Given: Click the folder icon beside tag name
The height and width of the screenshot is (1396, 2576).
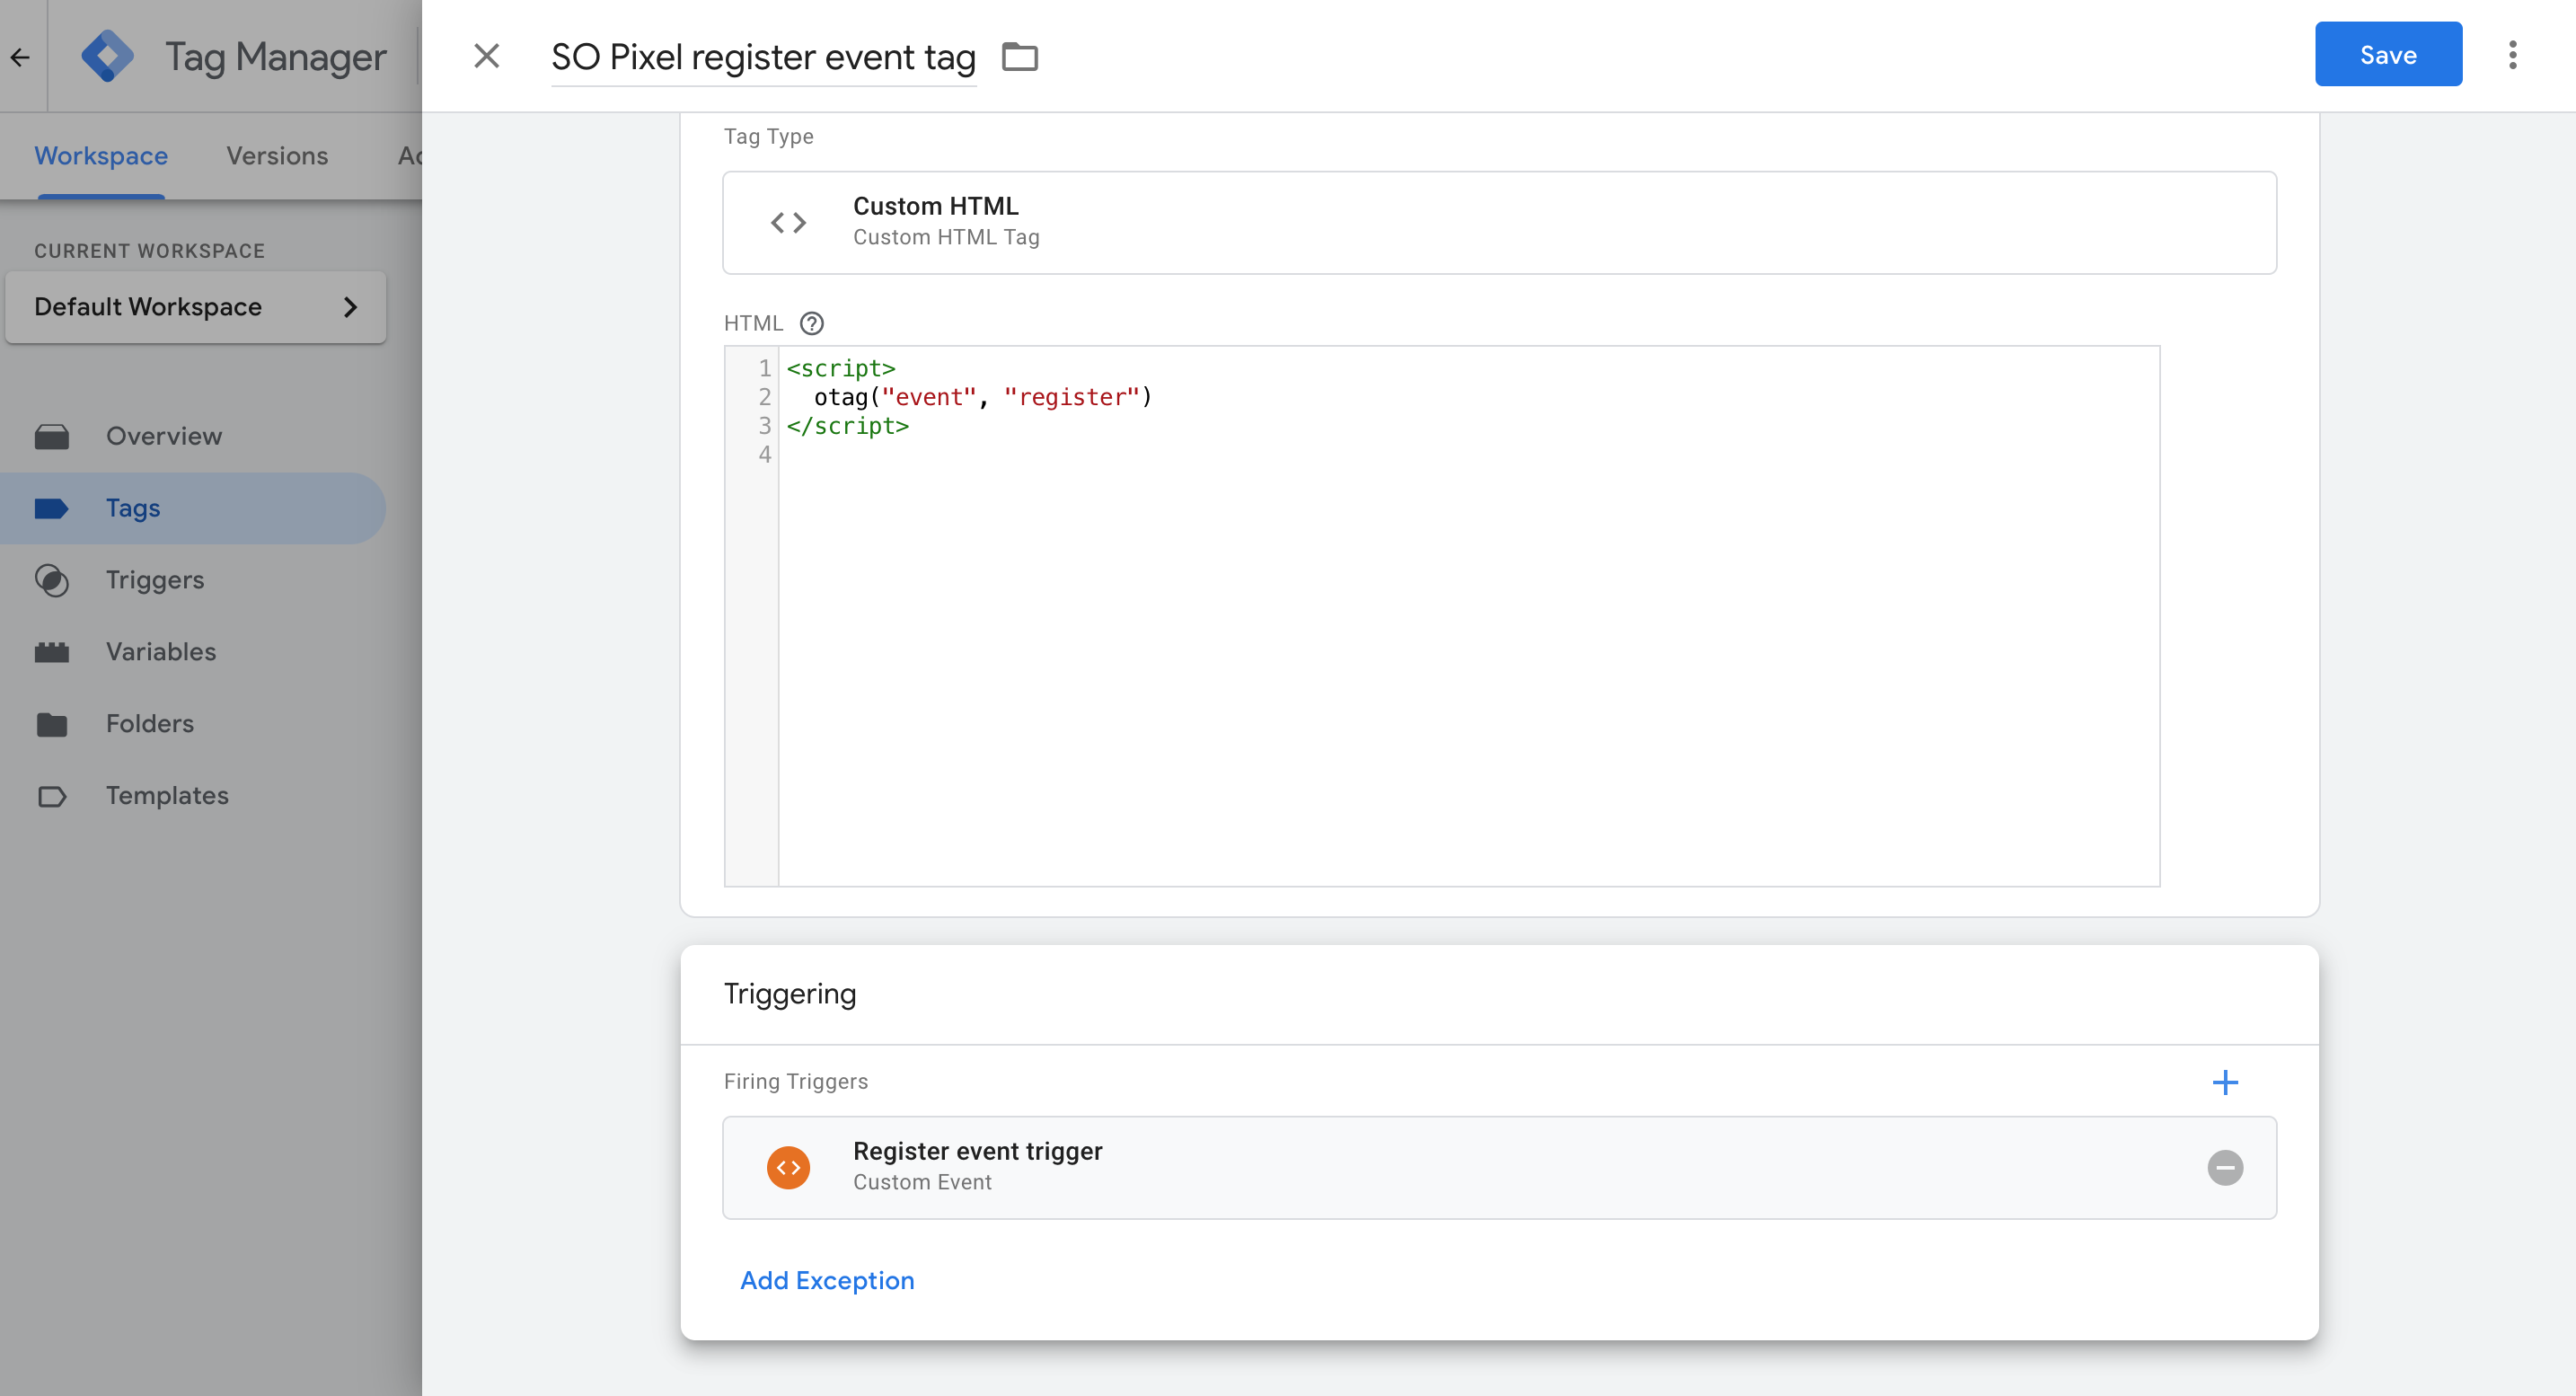Looking at the screenshot, I should 1019,56.
